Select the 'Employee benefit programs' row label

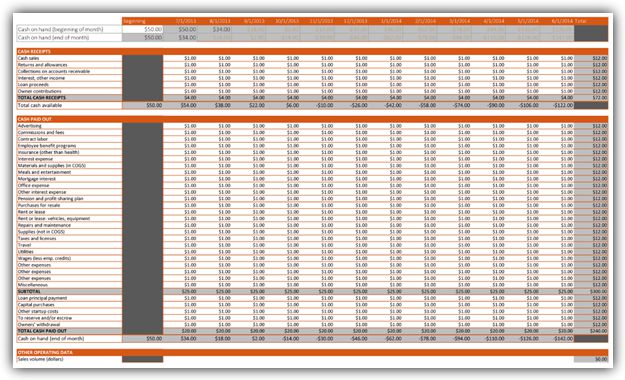click(47, 146)
